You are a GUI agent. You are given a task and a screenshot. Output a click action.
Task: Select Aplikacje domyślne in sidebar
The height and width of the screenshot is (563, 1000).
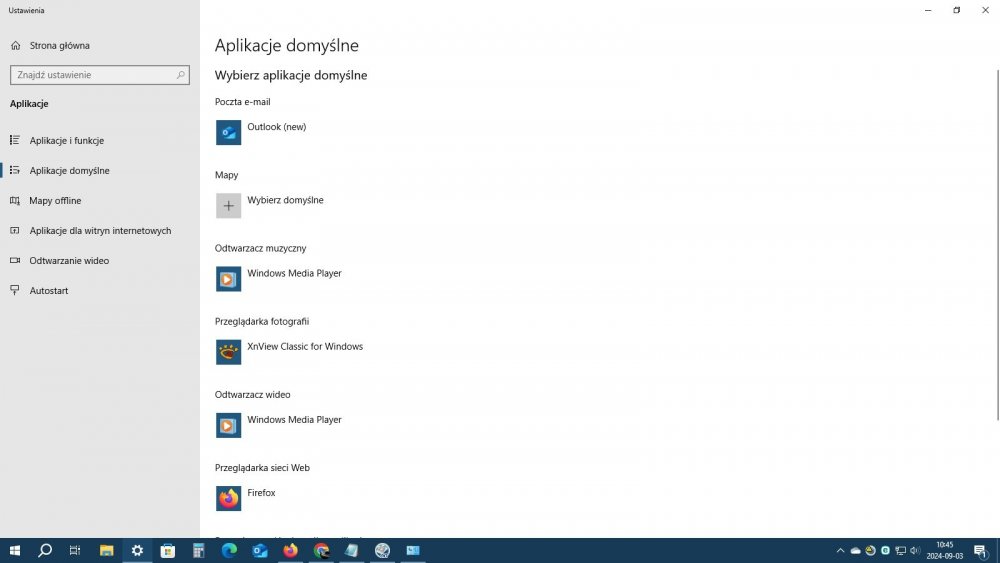click(69, 171)
